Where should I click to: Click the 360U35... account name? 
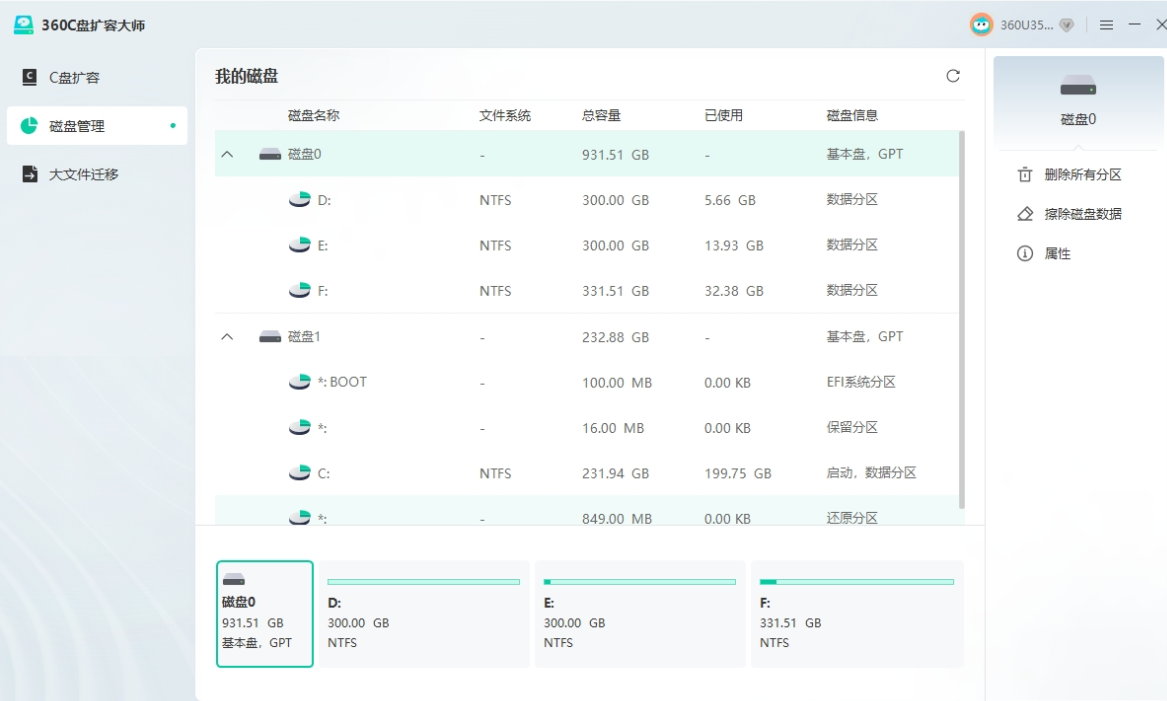(1026, 25)
